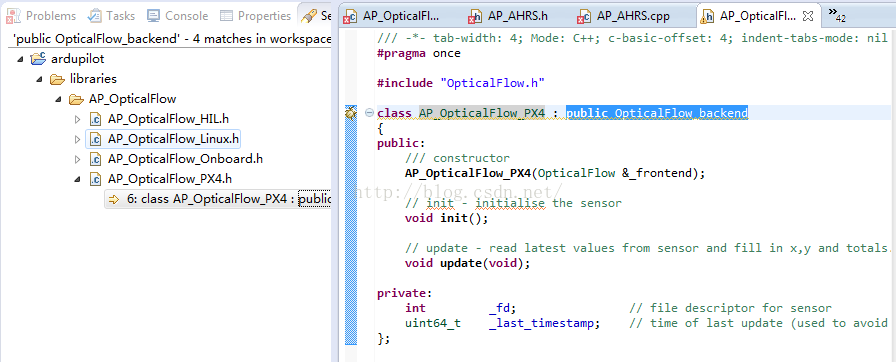The width and height of the screenshot is (896, 362).
Task: Click the '// init - initialise the sensor' comment
Action: click(x=513, y=203)
